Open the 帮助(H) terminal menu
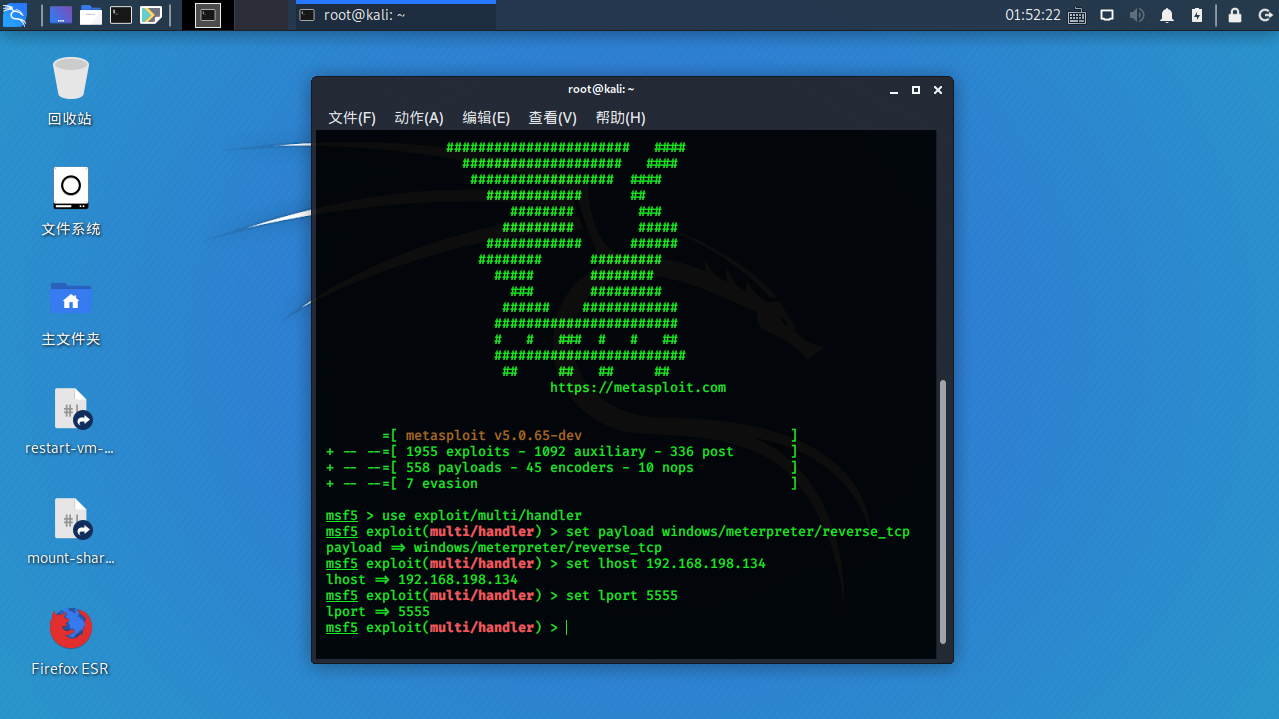 (x=621, y=117)
